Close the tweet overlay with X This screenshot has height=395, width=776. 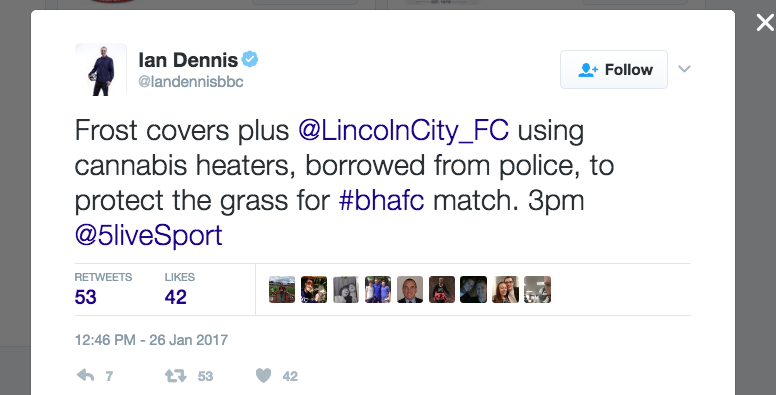pos(765,23)
